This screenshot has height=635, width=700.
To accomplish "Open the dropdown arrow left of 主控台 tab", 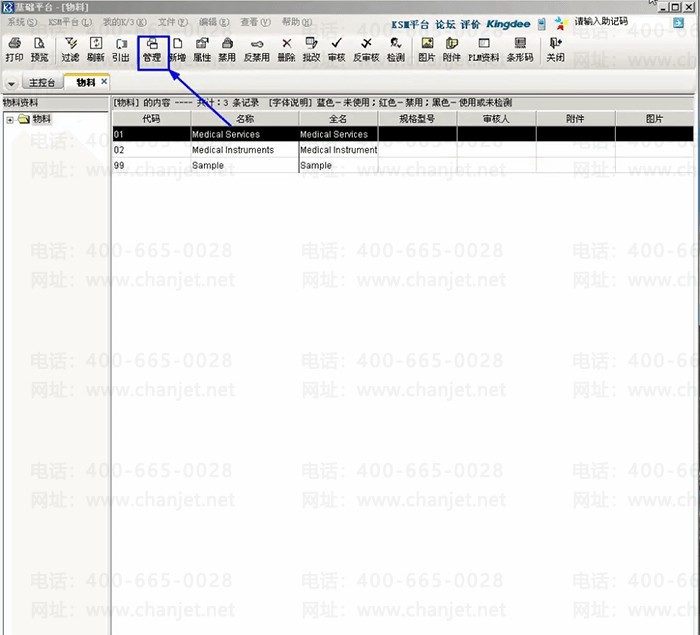I will click(11, 83).
